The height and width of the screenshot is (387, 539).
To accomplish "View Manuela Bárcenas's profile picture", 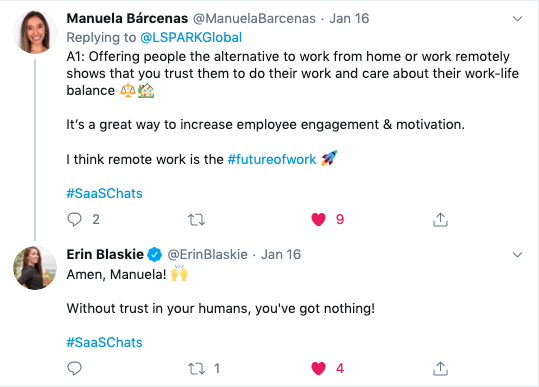I will coord(35,32).
